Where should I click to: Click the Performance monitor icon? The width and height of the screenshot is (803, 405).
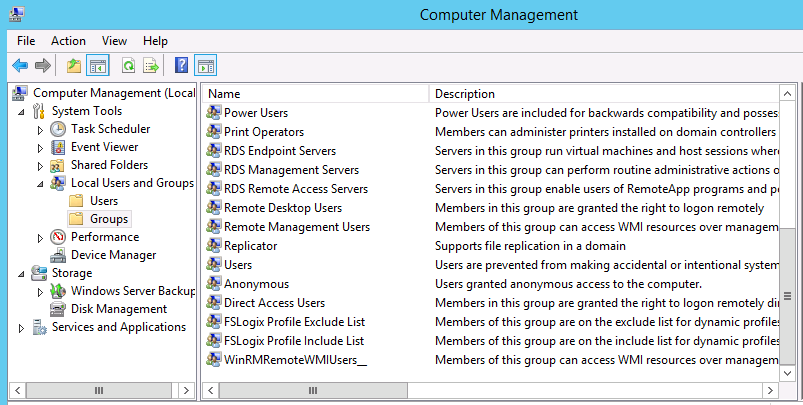coord(58,237)
